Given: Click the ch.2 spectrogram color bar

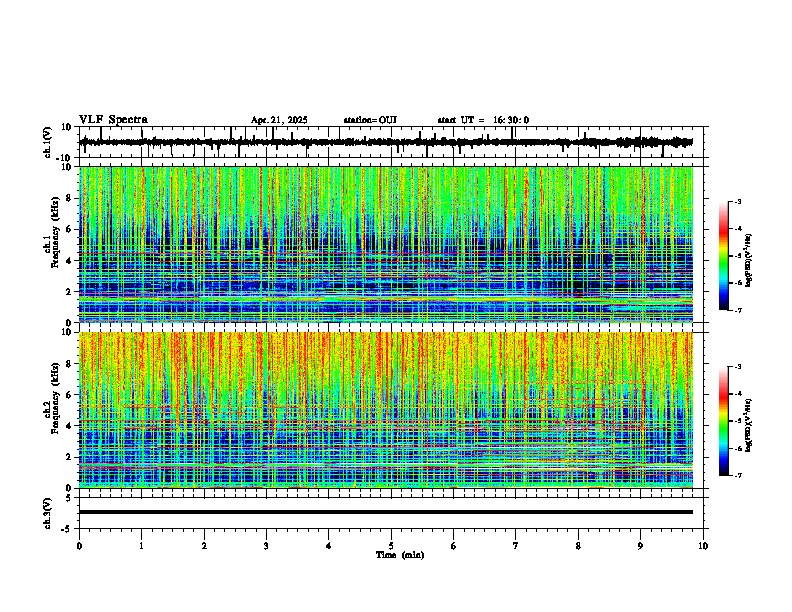Looking at the screenshot, I should 724,421.
